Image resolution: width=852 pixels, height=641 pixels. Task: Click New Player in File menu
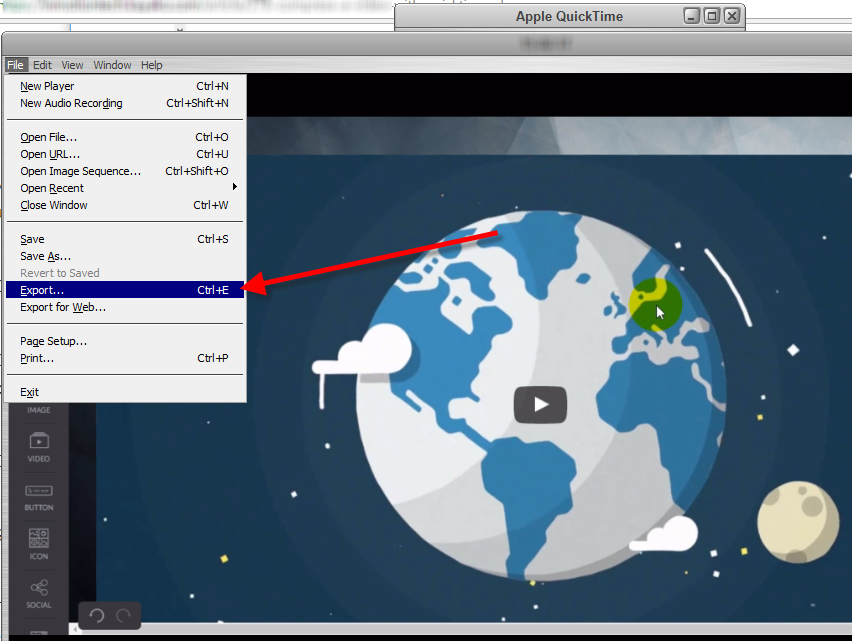[x=47, y=86]
